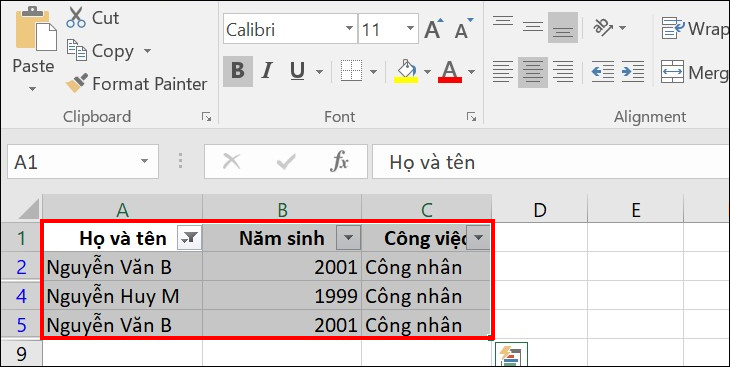Screen dimensions: 730x367
Task: Click the formula bar containing Họ và tên
Action: (x=551, y=162)
